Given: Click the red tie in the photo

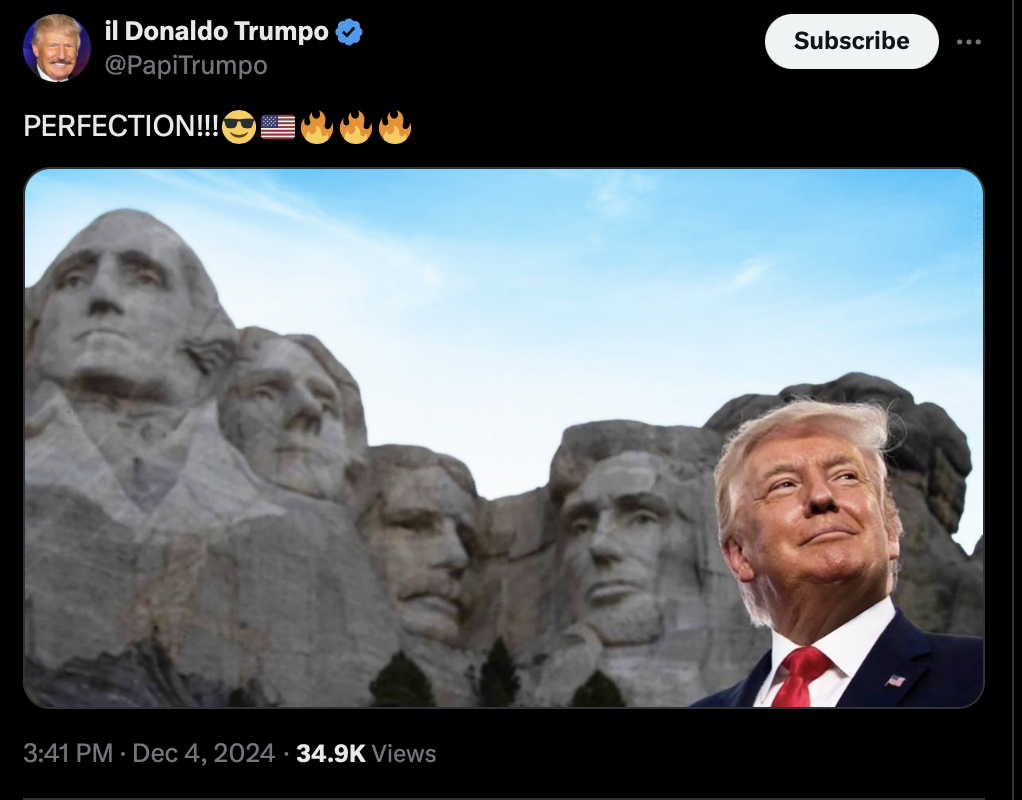Looking at the screenshot, I should tap(799, 676).
